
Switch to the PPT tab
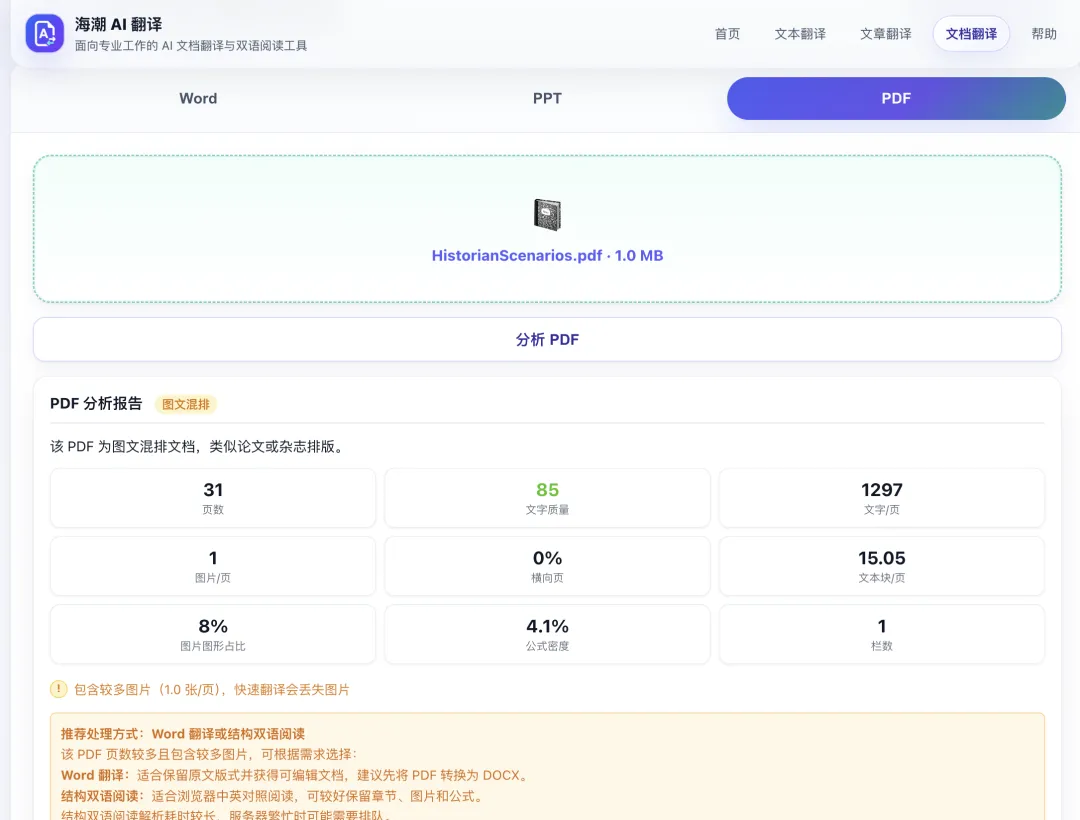click(547, 98)
